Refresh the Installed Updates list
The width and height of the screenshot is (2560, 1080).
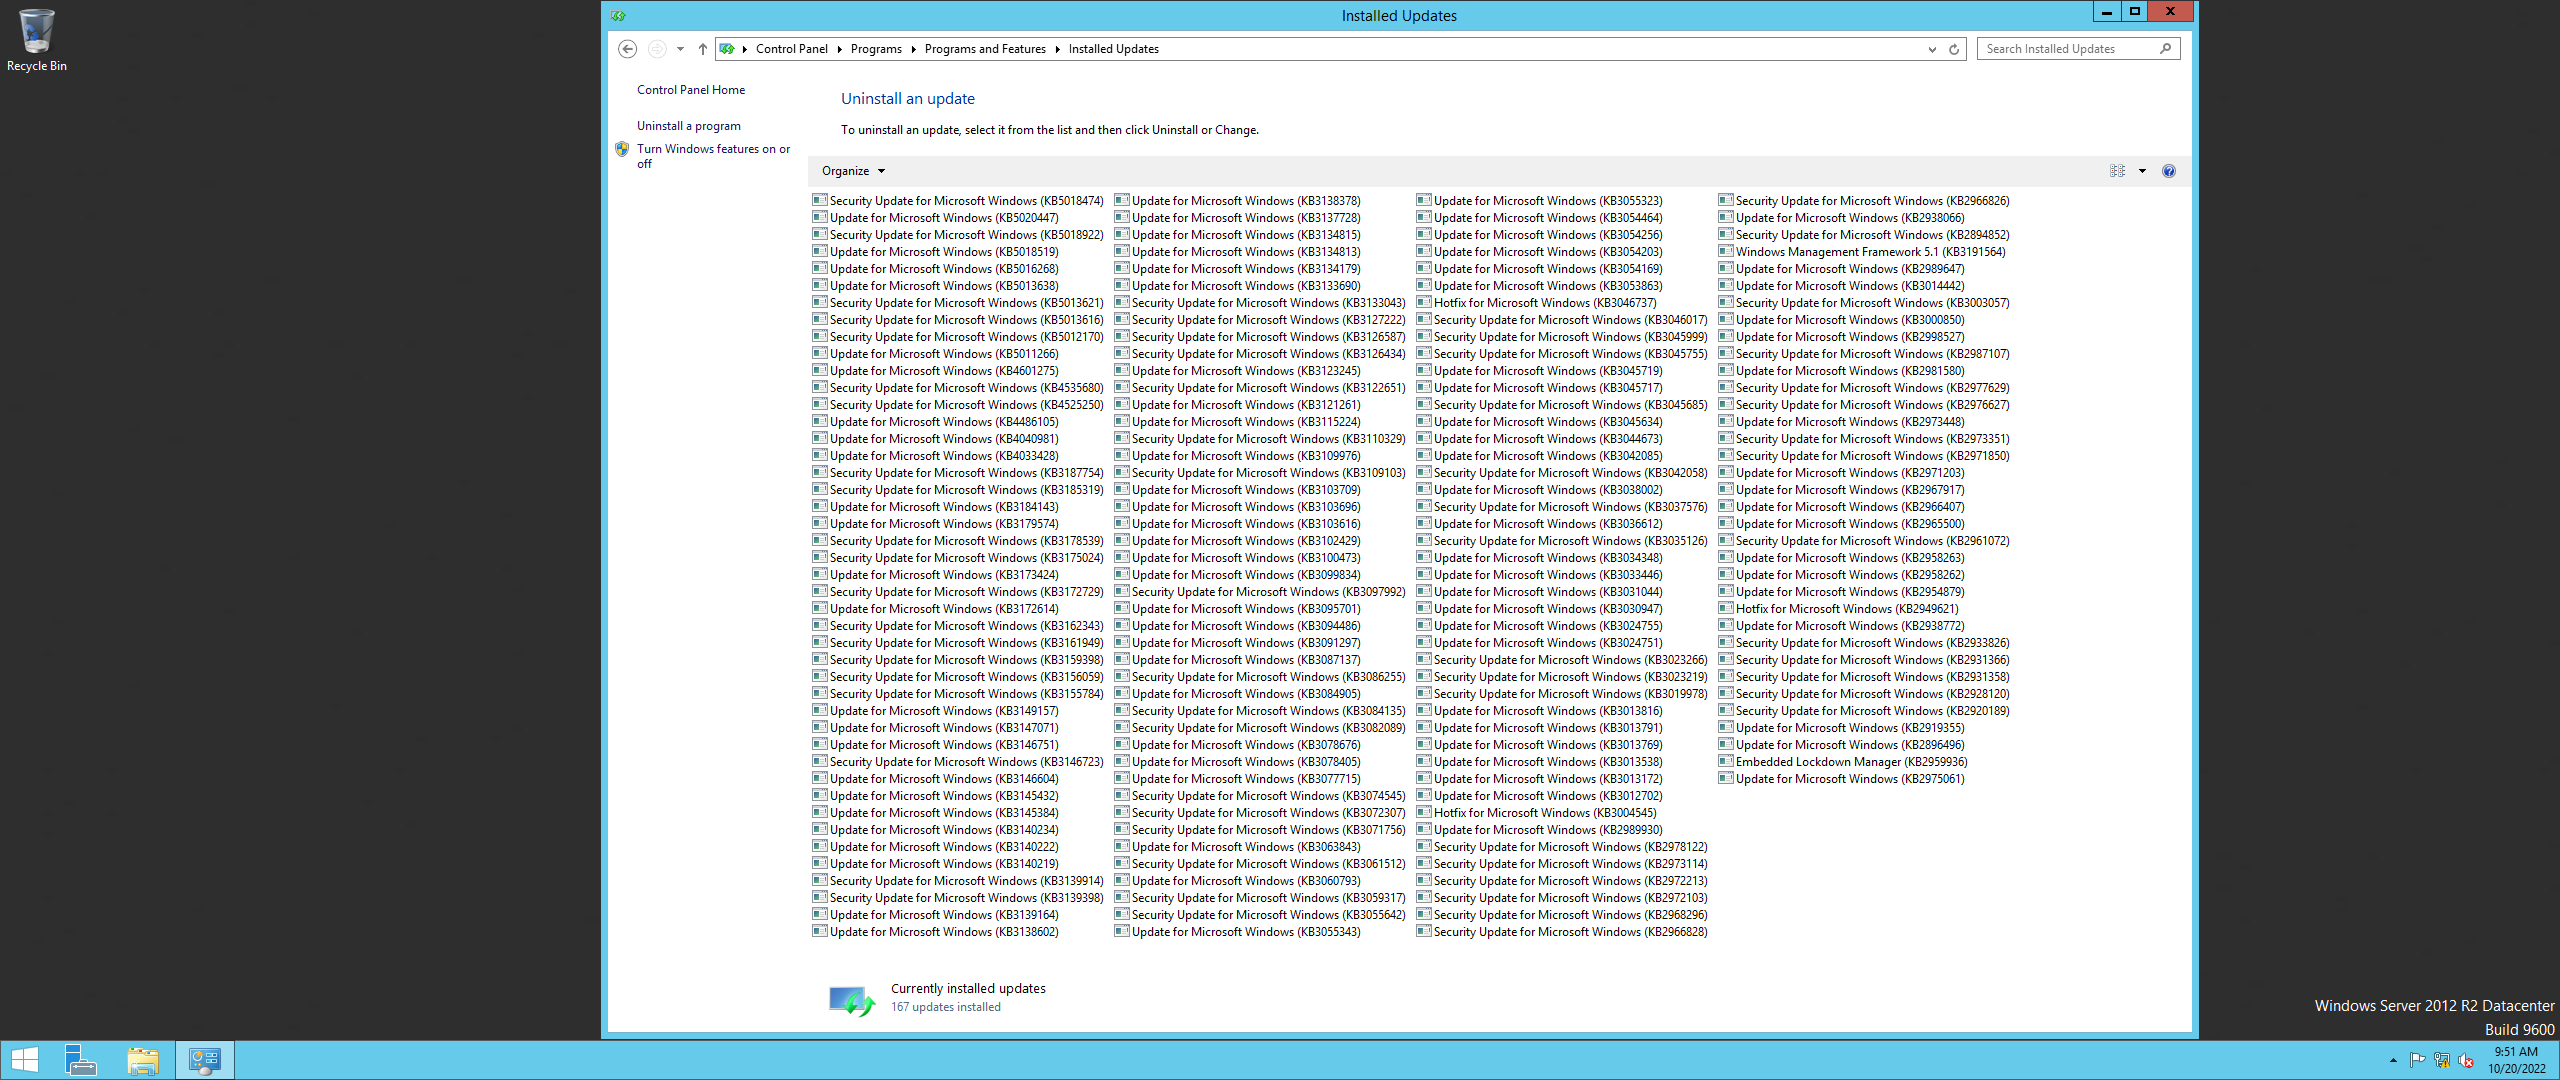tap(1954, 49)
